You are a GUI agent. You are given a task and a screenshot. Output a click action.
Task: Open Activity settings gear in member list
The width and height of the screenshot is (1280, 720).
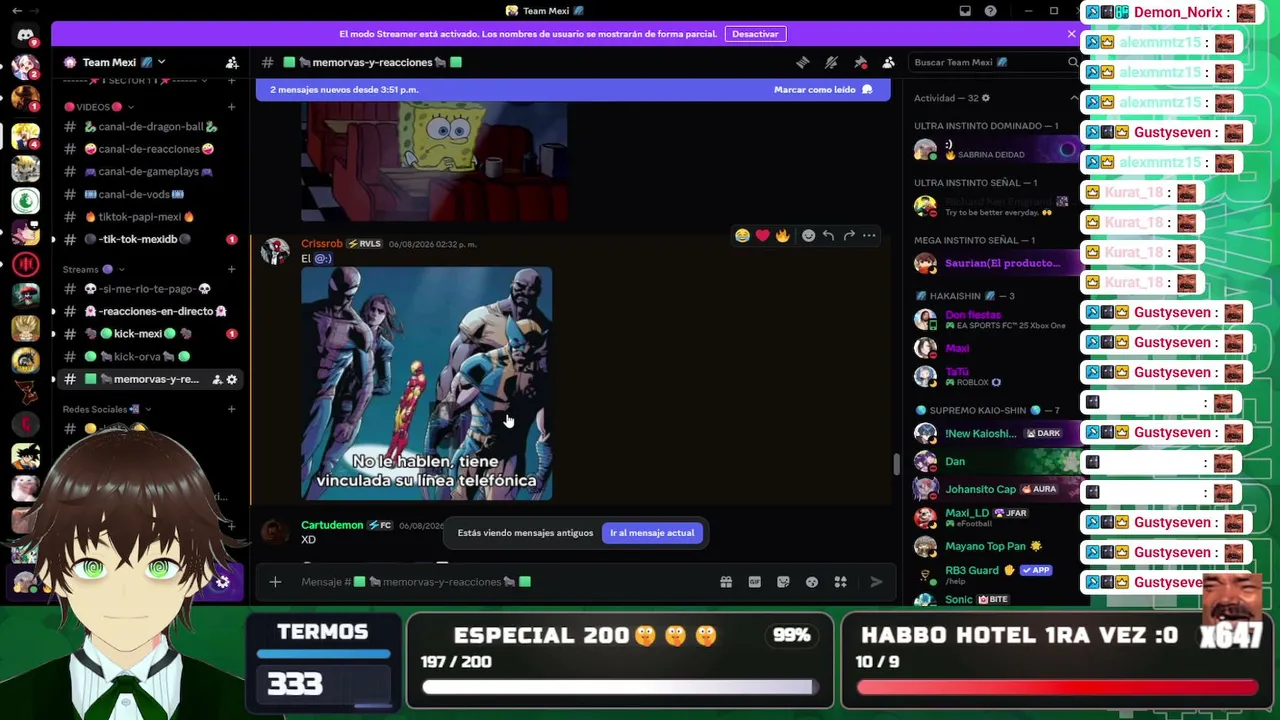point(985,98)
